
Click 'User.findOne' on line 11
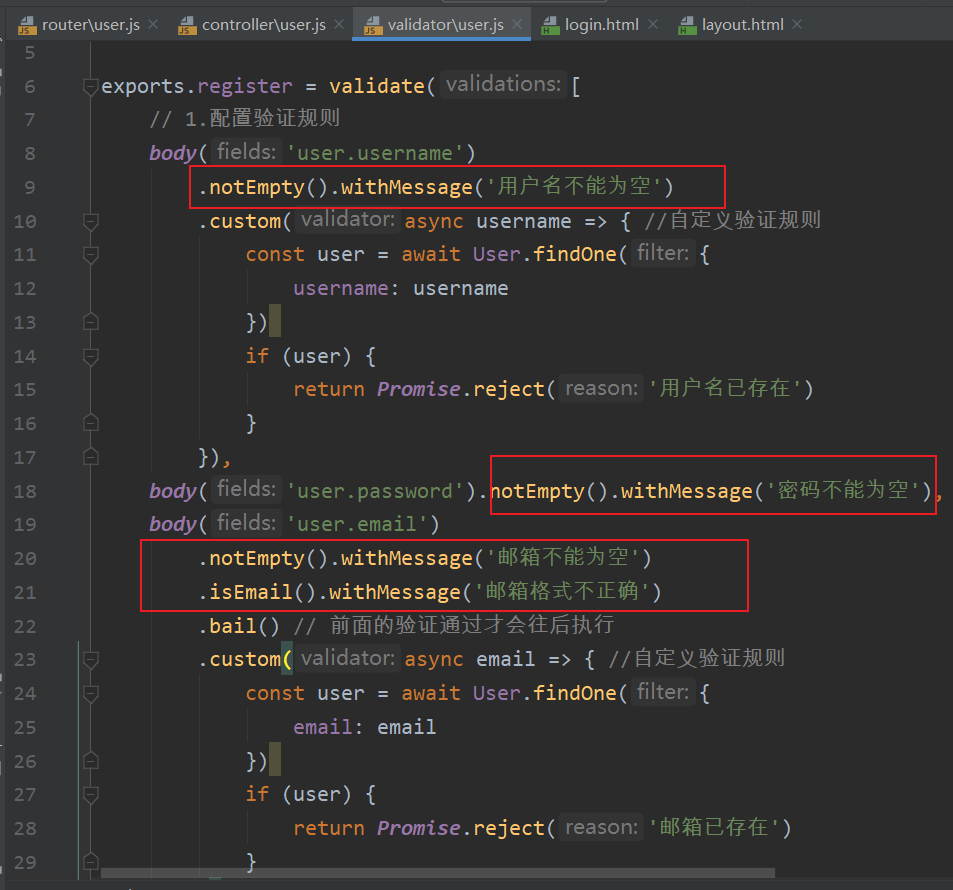coord(545,254)
